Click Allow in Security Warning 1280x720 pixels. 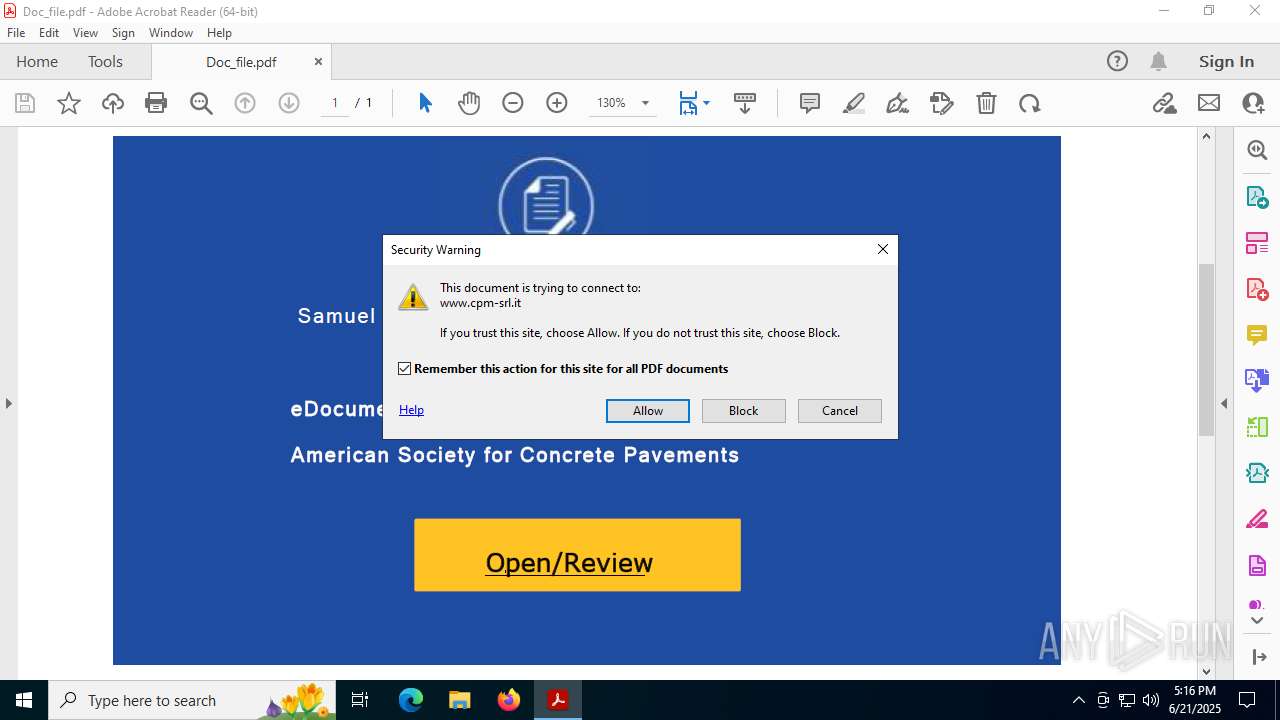tap(648, 411)
